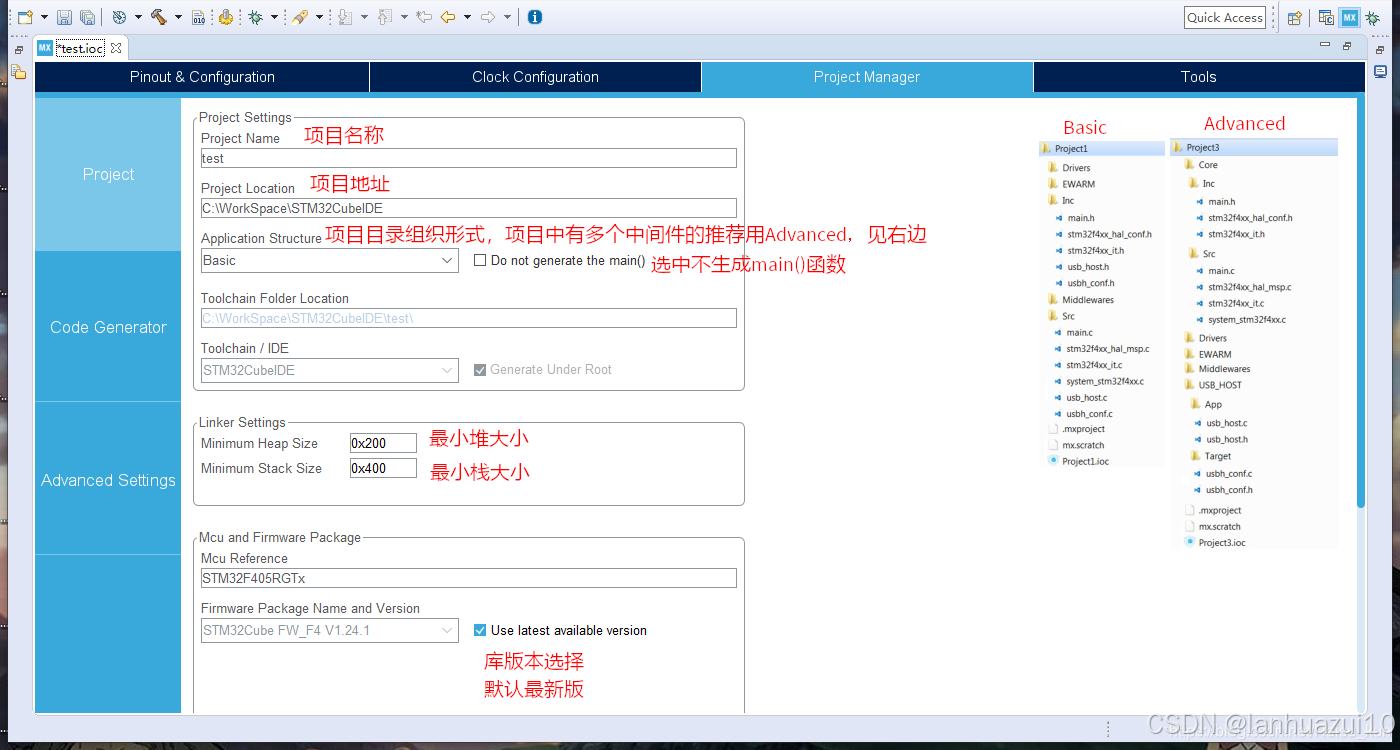Image resolution: width=1400 pixels, height=750 pixels.
Task: Open the Application Structure Basic dropdown
Action: coord(330,260)
